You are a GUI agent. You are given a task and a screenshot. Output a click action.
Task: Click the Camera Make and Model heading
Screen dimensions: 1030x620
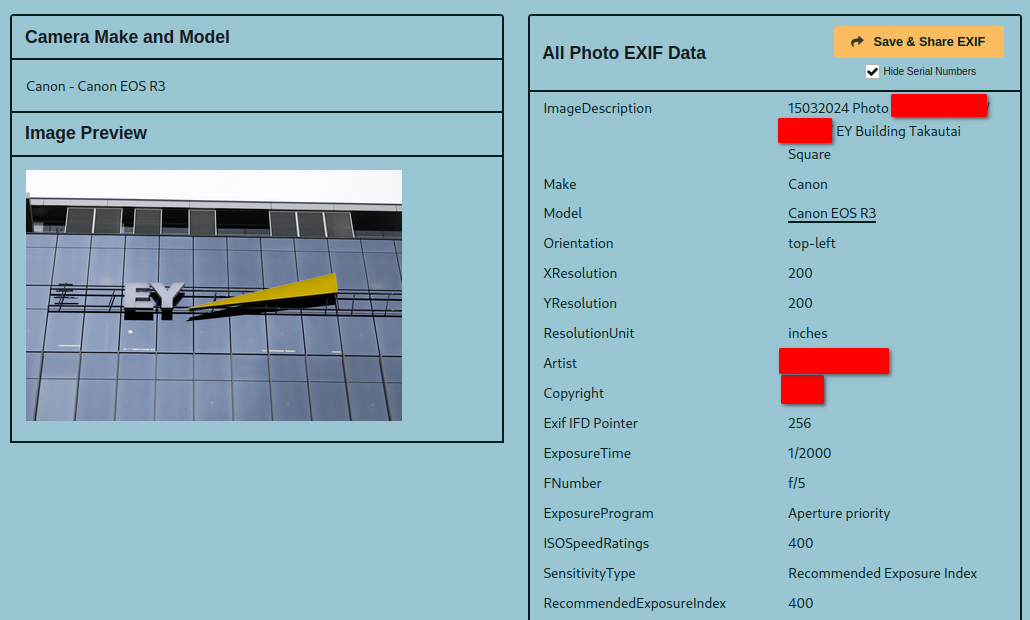pos(127,37)
